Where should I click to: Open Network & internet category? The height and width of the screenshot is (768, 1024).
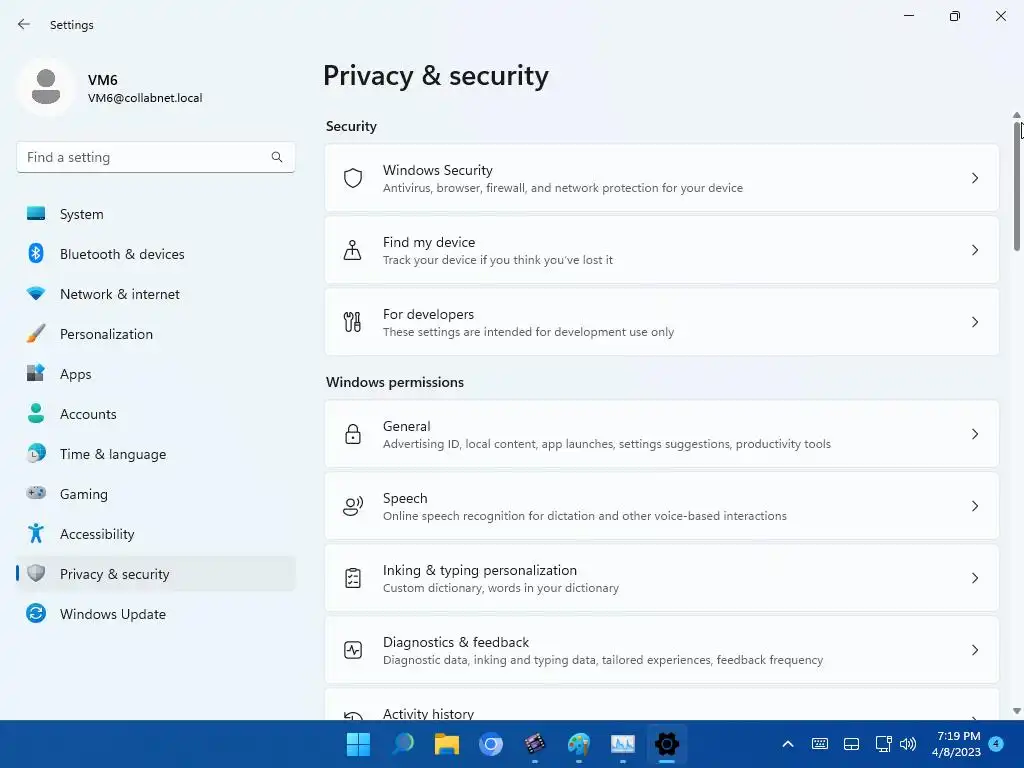tap(155, 293)
